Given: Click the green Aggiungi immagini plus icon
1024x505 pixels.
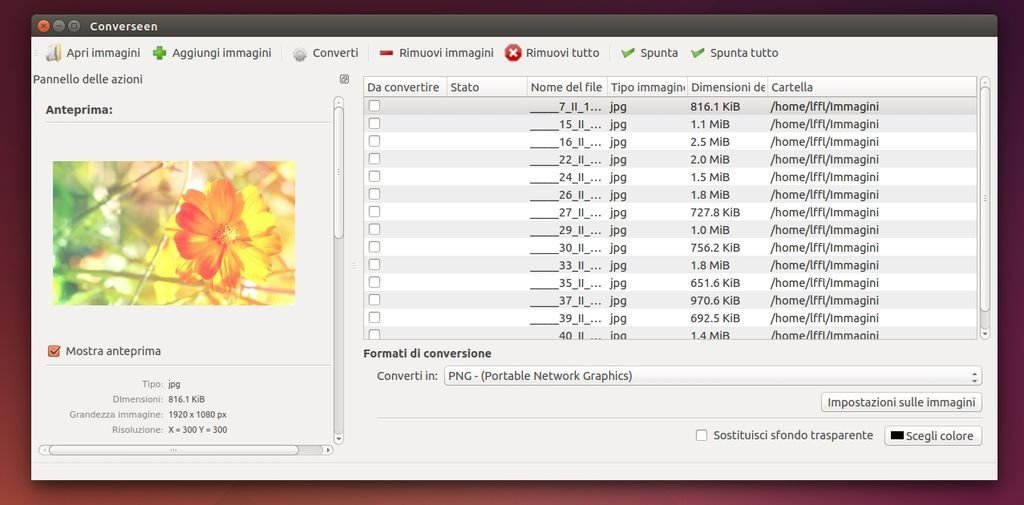Looking at the screenshot, I should [160, 53].
